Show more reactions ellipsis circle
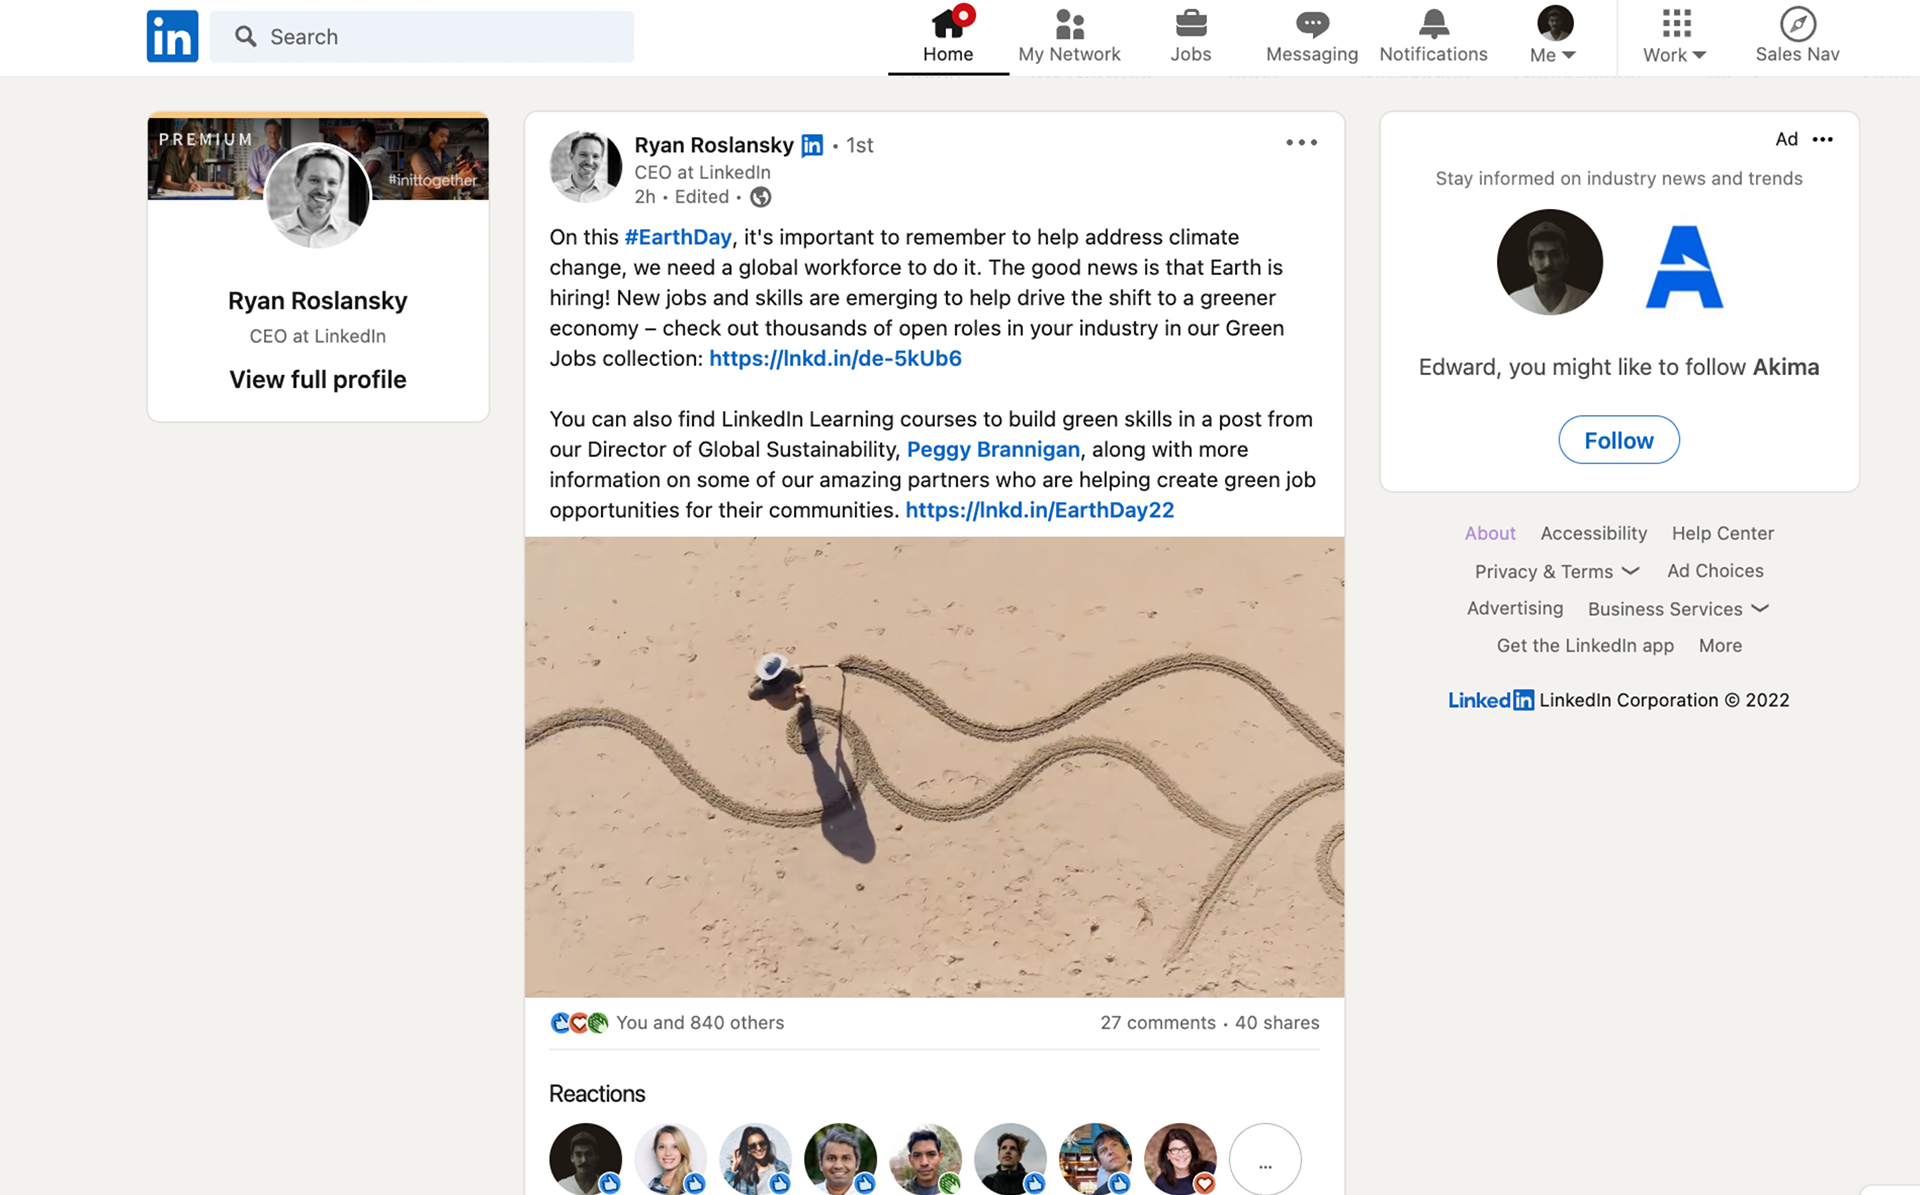The width and height of the screenshot is (1920, 1195). [x=1264, y=1160]
